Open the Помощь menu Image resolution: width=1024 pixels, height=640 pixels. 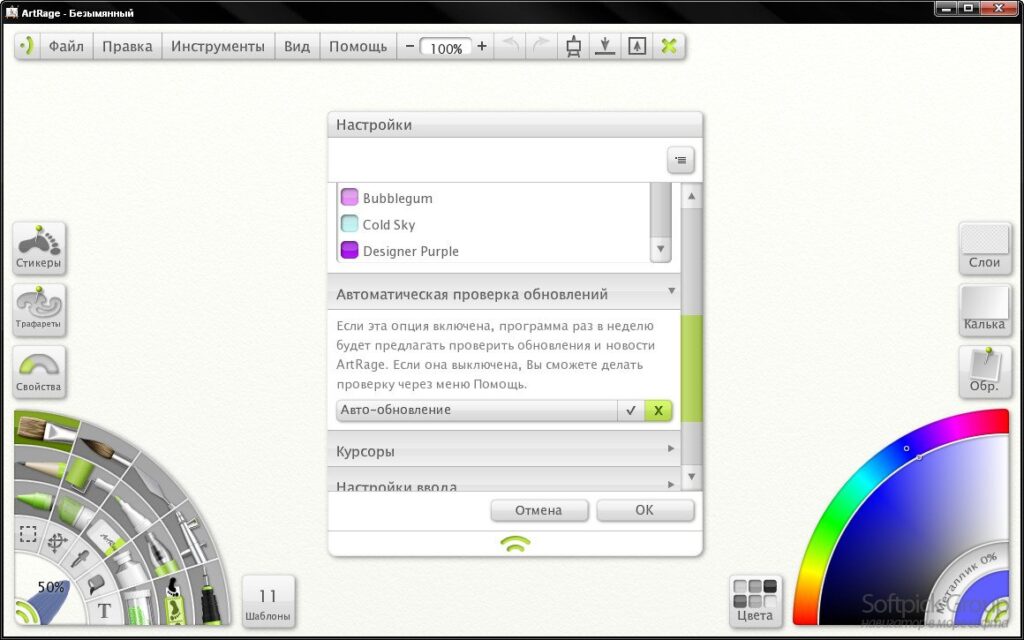[358, 46]
